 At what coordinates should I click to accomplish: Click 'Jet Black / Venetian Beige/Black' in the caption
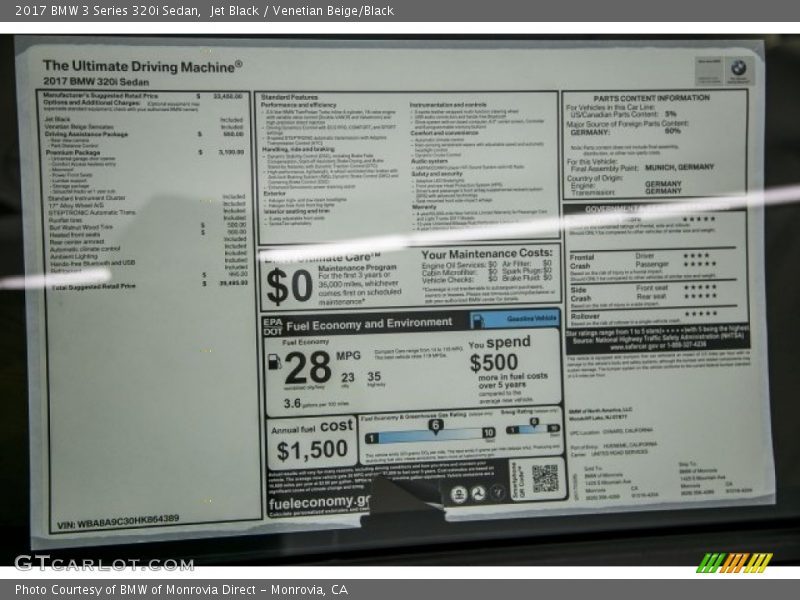[x=302, y=10]
